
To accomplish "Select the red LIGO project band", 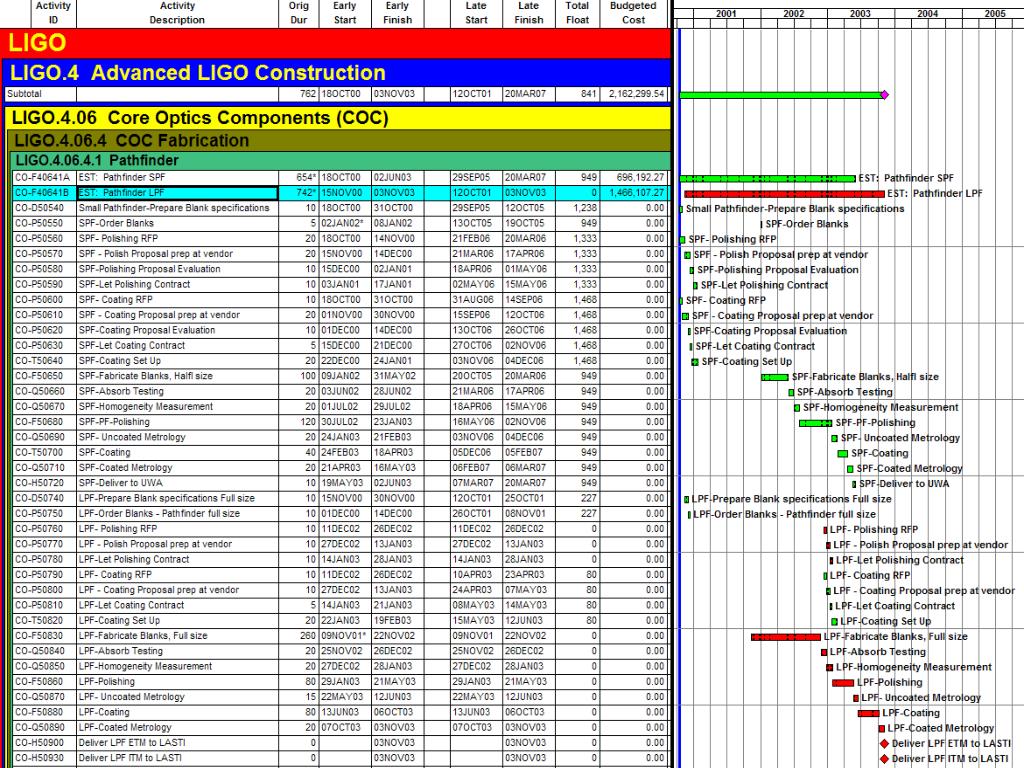I will click(x=336, y=43).
